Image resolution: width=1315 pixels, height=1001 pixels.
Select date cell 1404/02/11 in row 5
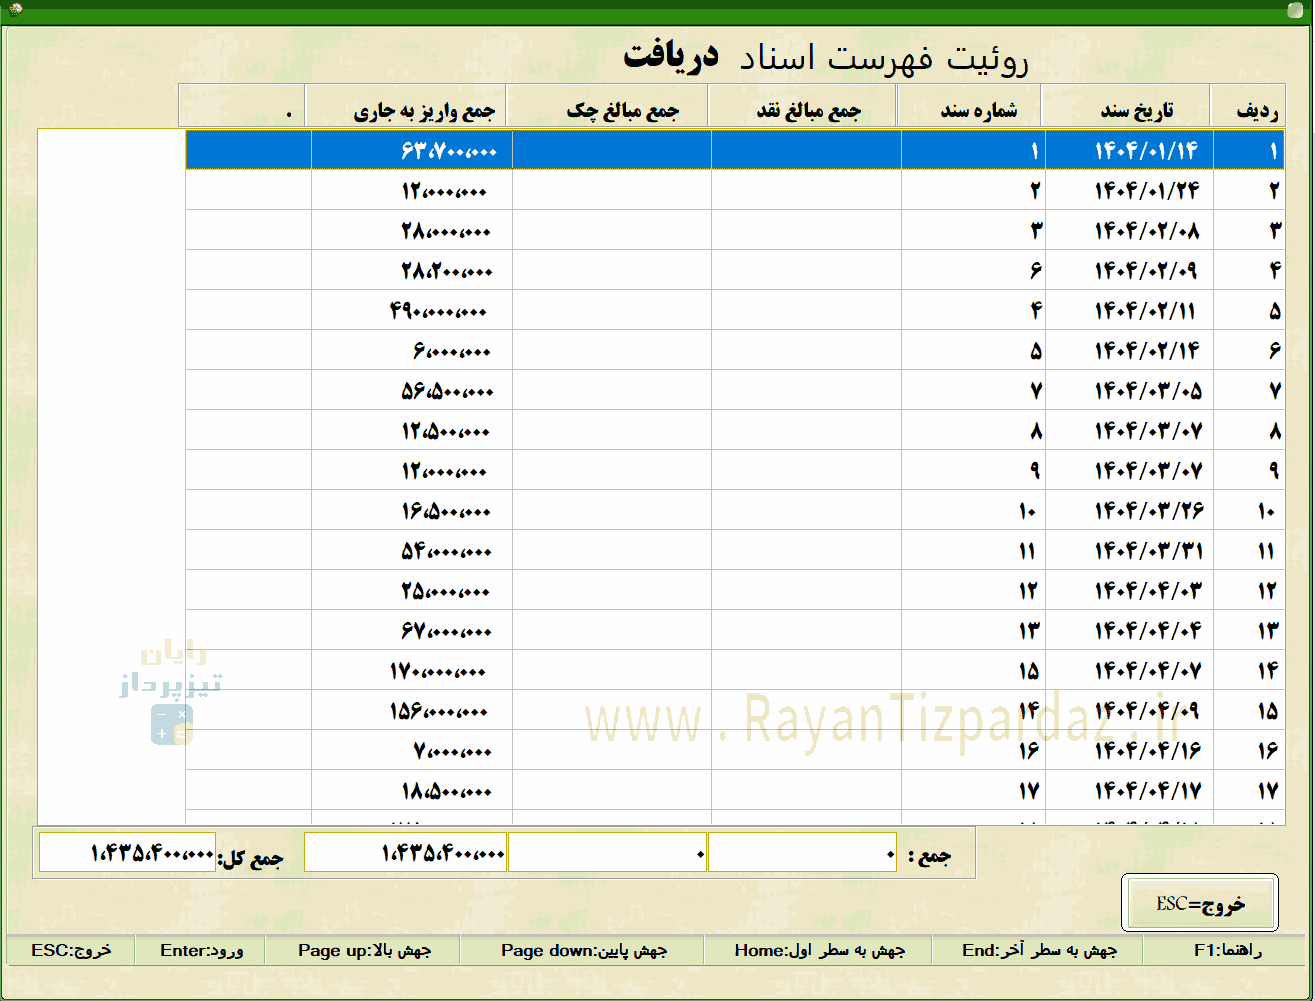[1128, 310]
